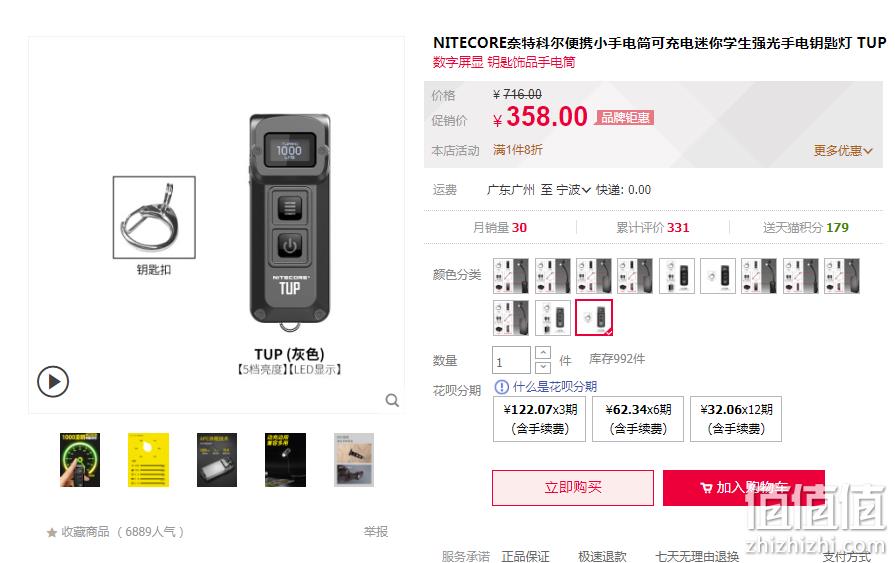The image size is (895, 563).
Task: Open the green speedometer thumbnail image
Action: point(80,460)
